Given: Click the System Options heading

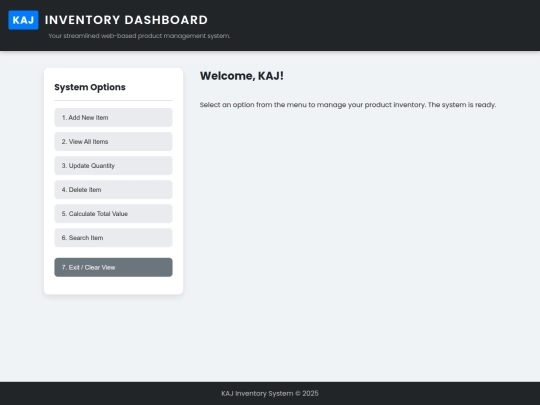Looking at the screenshot, I should pyautogui.click(x=90, y=87).
